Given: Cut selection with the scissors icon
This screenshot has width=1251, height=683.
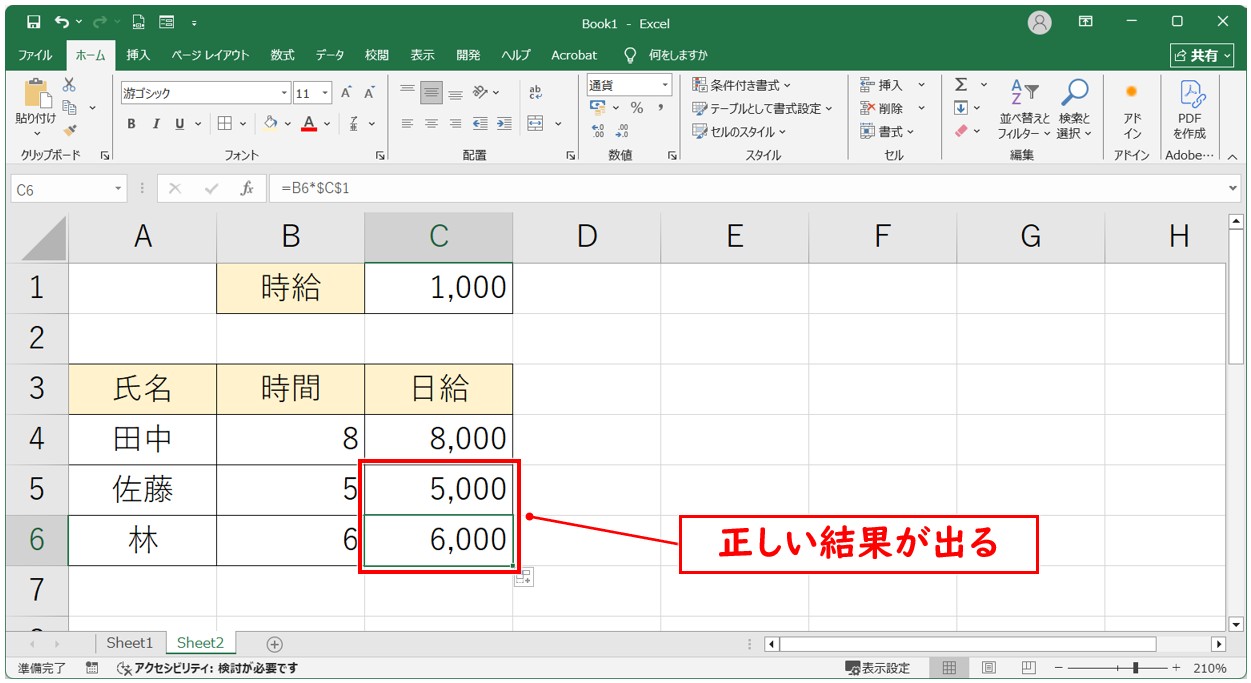Looking at the screenshot, I should [69, 86].
